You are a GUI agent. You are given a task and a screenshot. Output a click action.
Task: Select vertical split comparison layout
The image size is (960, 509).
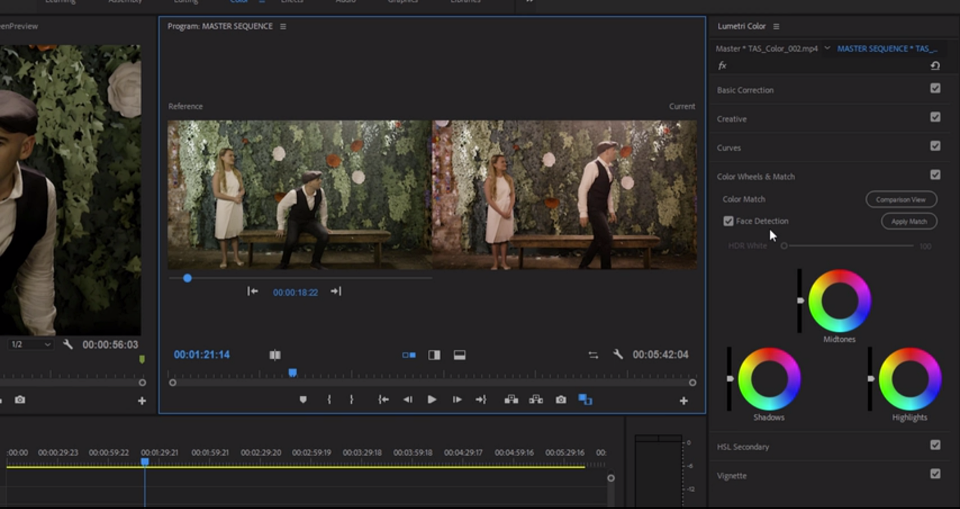coord(434,355)
